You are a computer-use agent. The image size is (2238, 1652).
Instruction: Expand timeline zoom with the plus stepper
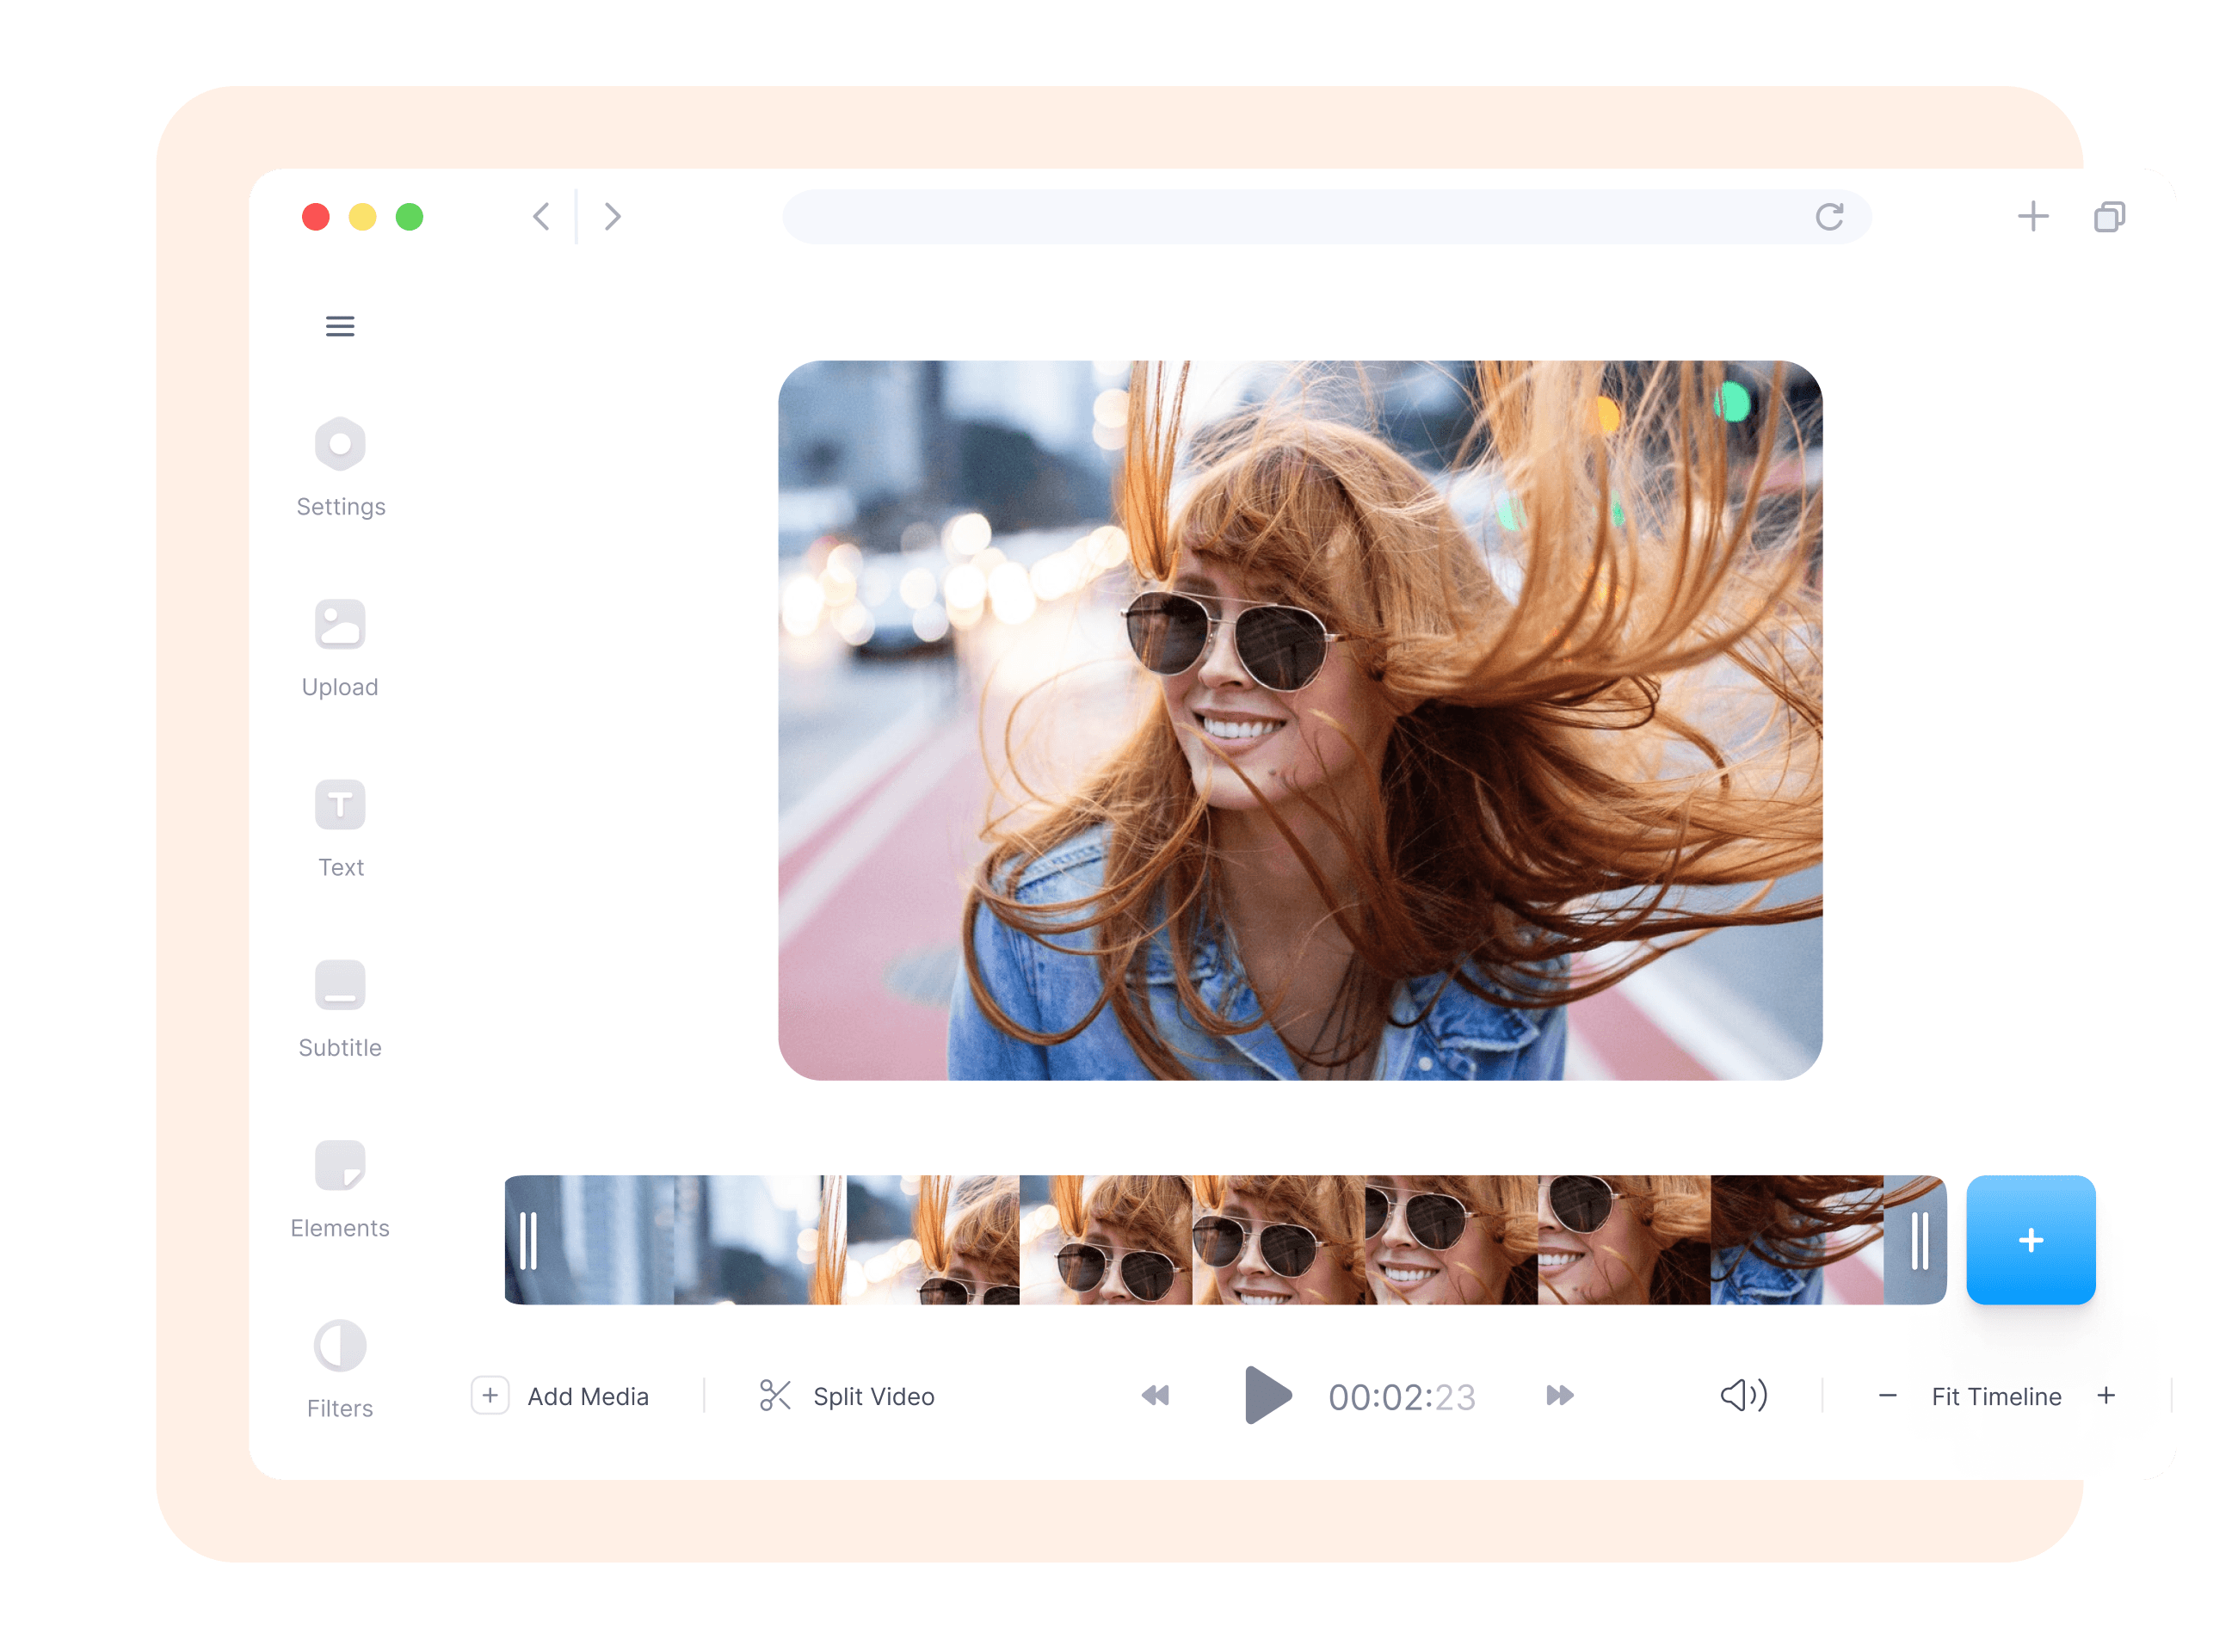click(x=2106, y=1396)
